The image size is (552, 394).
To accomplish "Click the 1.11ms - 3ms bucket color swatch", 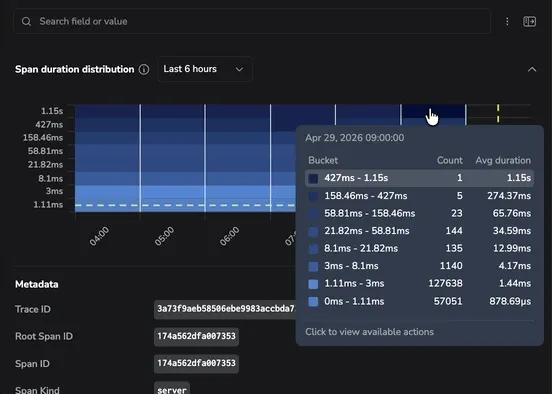I will 313,284.
